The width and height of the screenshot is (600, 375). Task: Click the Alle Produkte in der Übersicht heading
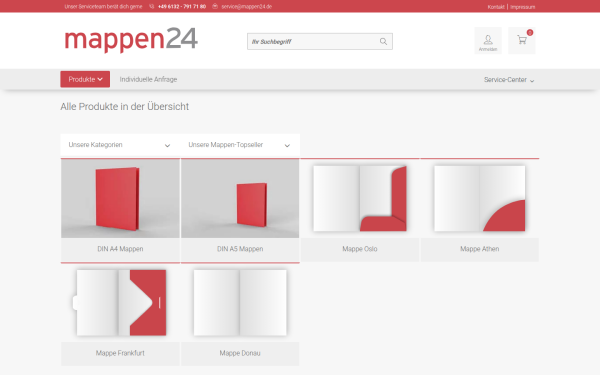[124, 106]
